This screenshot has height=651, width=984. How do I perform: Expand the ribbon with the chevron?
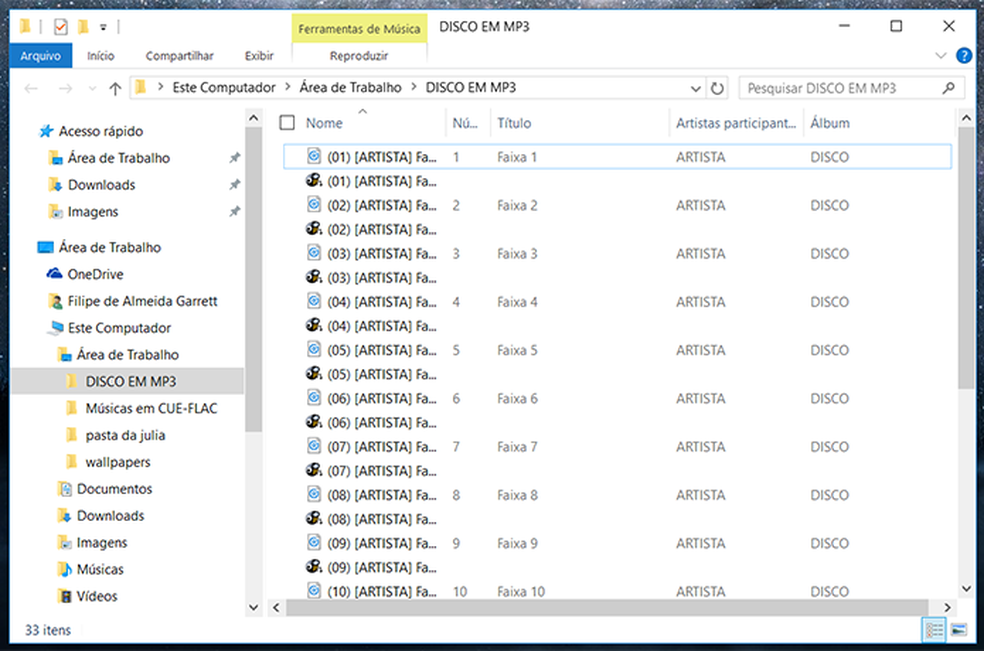941,55
